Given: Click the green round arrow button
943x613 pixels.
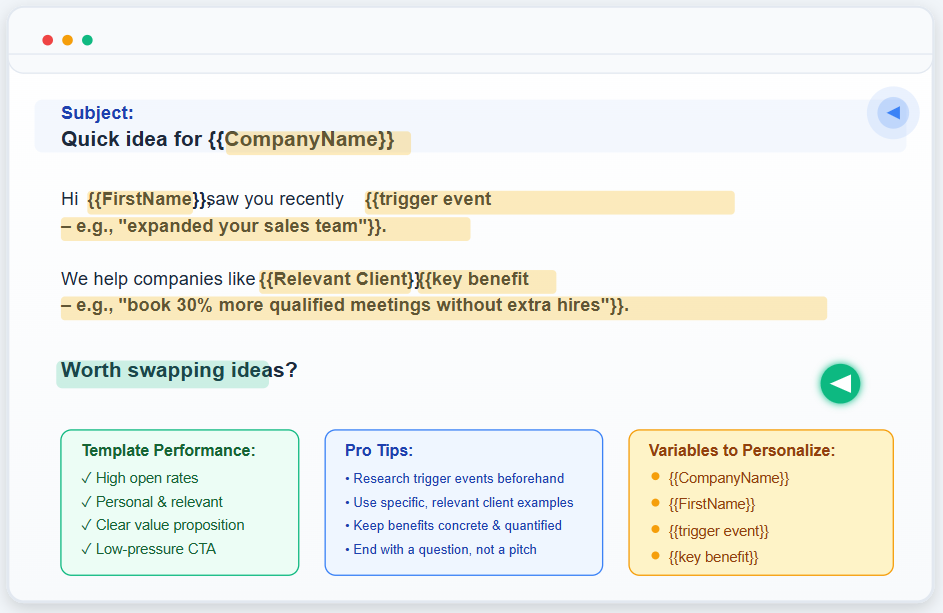Looking at the screenshot, I should click(840, 383).
